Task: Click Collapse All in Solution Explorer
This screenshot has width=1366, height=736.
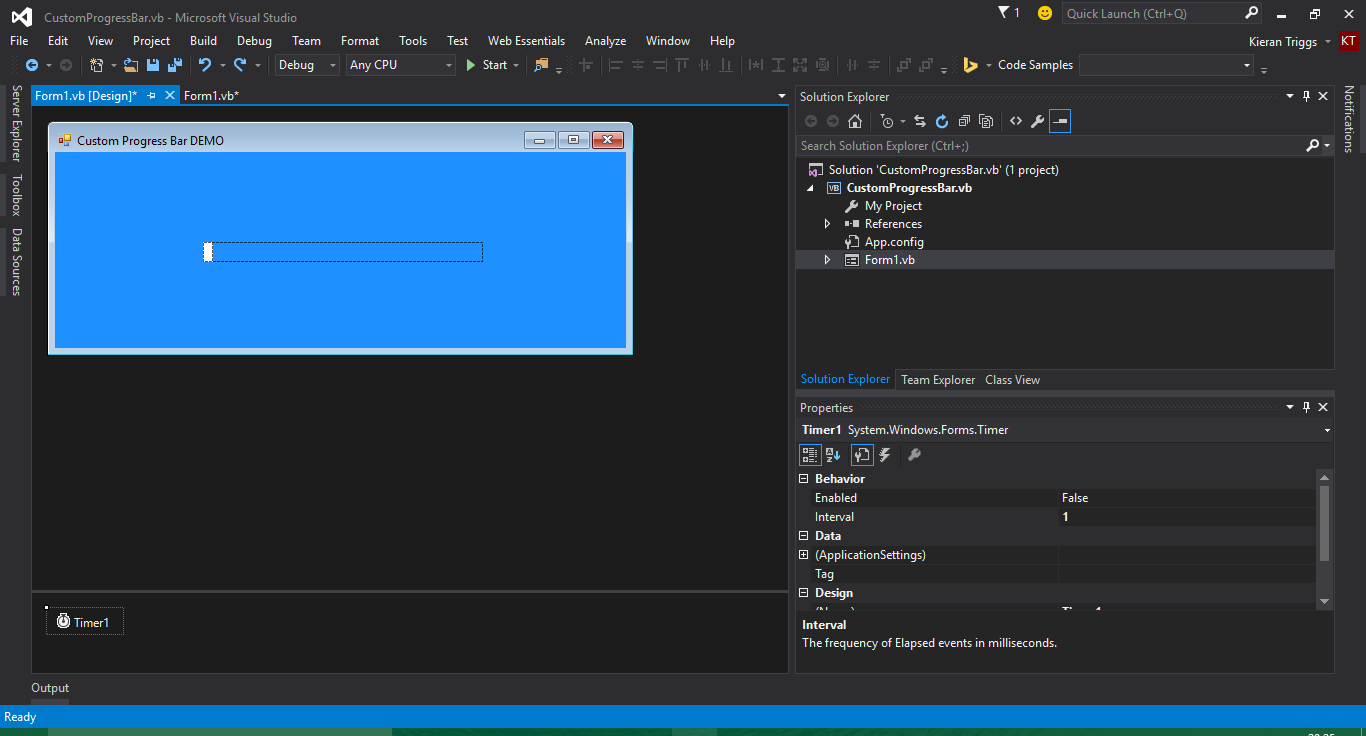Action: (964, 121)
